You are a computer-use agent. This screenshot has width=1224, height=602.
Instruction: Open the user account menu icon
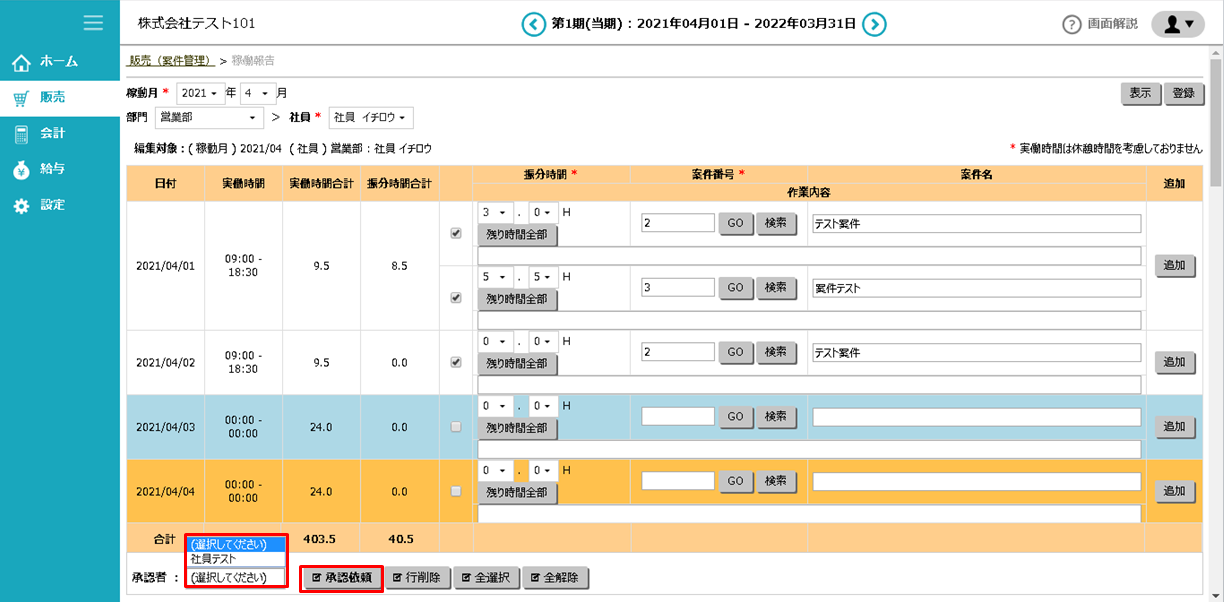(x=1177, y=24)
